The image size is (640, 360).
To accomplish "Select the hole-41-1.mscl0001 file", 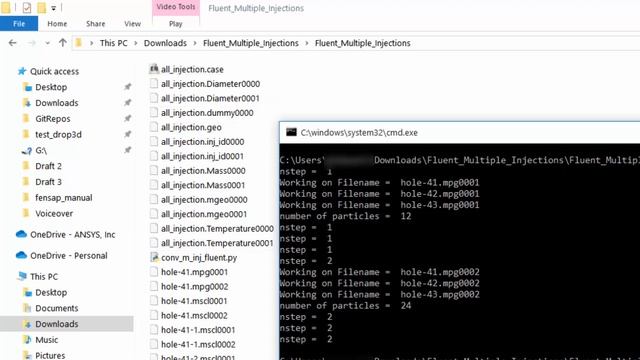I will coord(198,330).
